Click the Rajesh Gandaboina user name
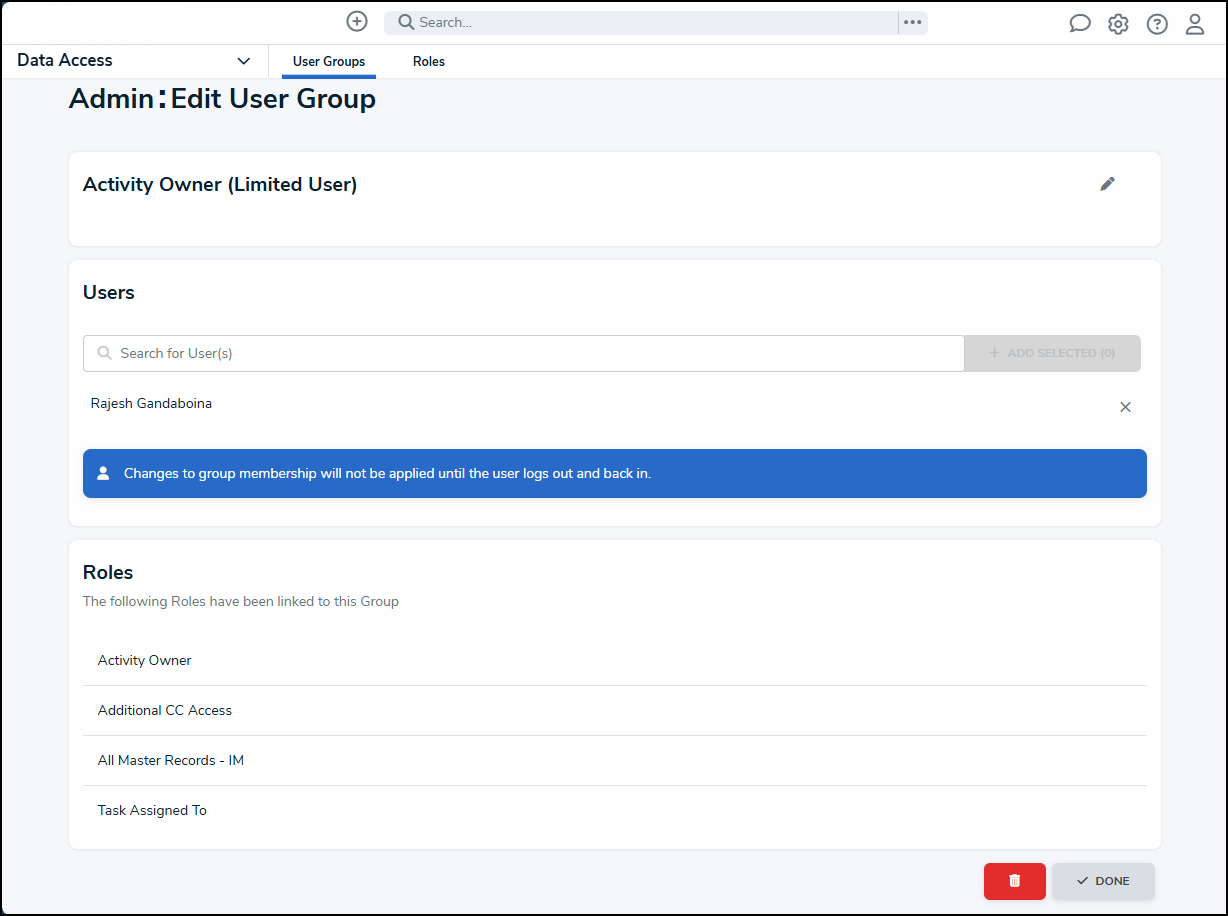Viewport: 1228px width, 916px height. click(151, 404)
